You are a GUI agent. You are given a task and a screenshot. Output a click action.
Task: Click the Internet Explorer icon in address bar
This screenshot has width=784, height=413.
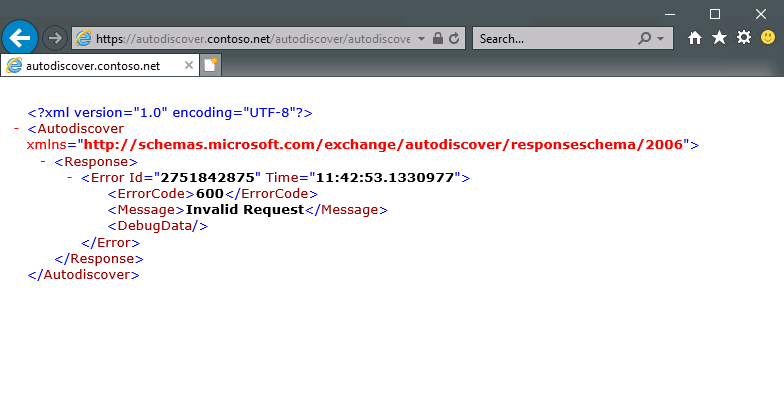[84, 38]
